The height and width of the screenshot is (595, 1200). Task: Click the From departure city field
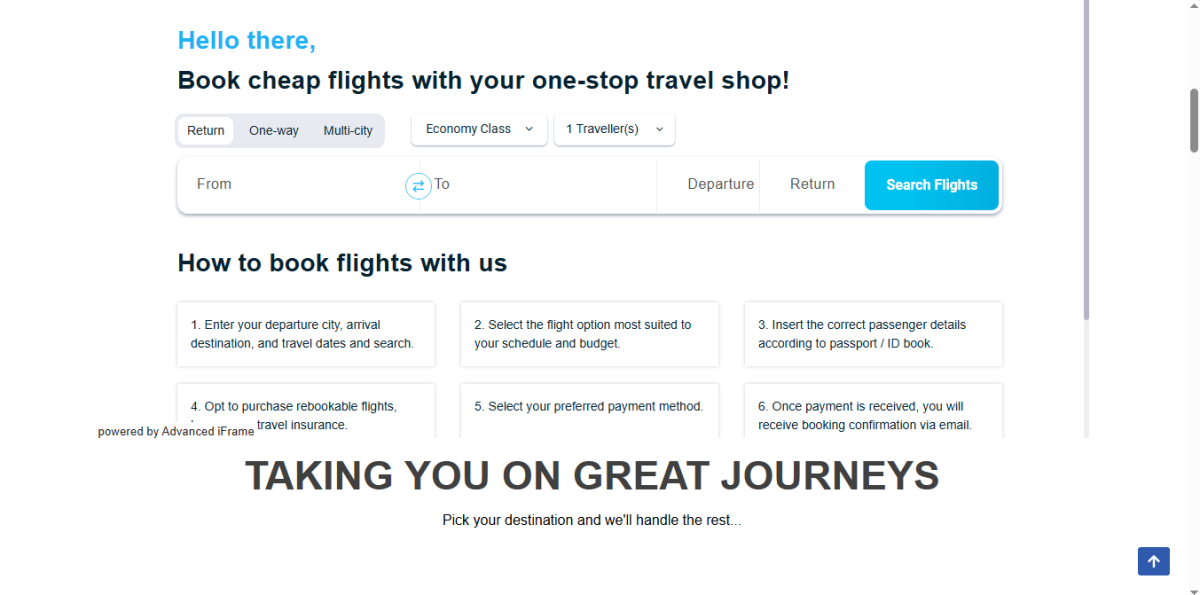(x=295, y=185)
